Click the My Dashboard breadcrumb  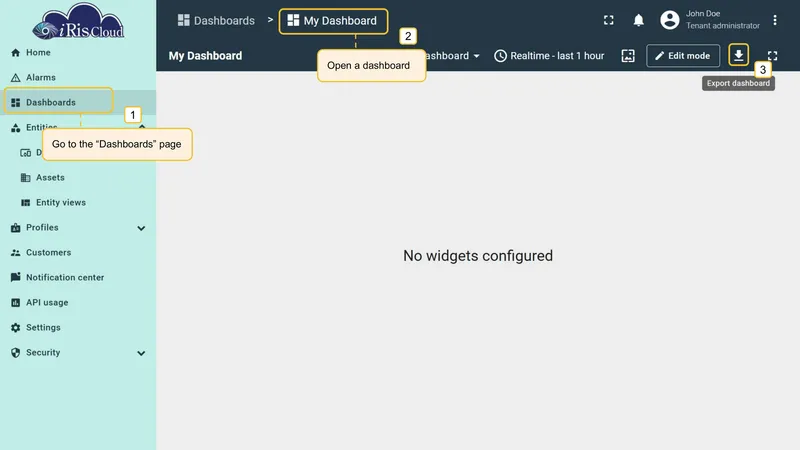click(x=333, y=21)
